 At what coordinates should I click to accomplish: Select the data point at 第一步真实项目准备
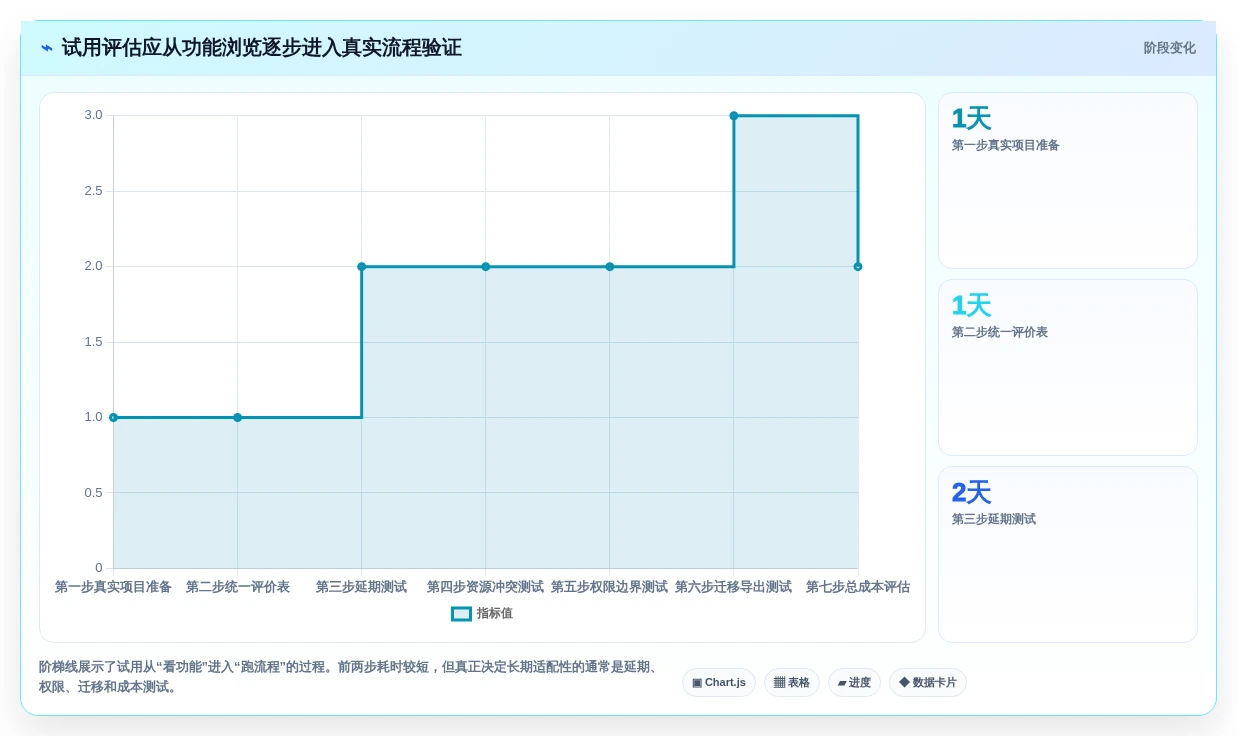(113, 417)
